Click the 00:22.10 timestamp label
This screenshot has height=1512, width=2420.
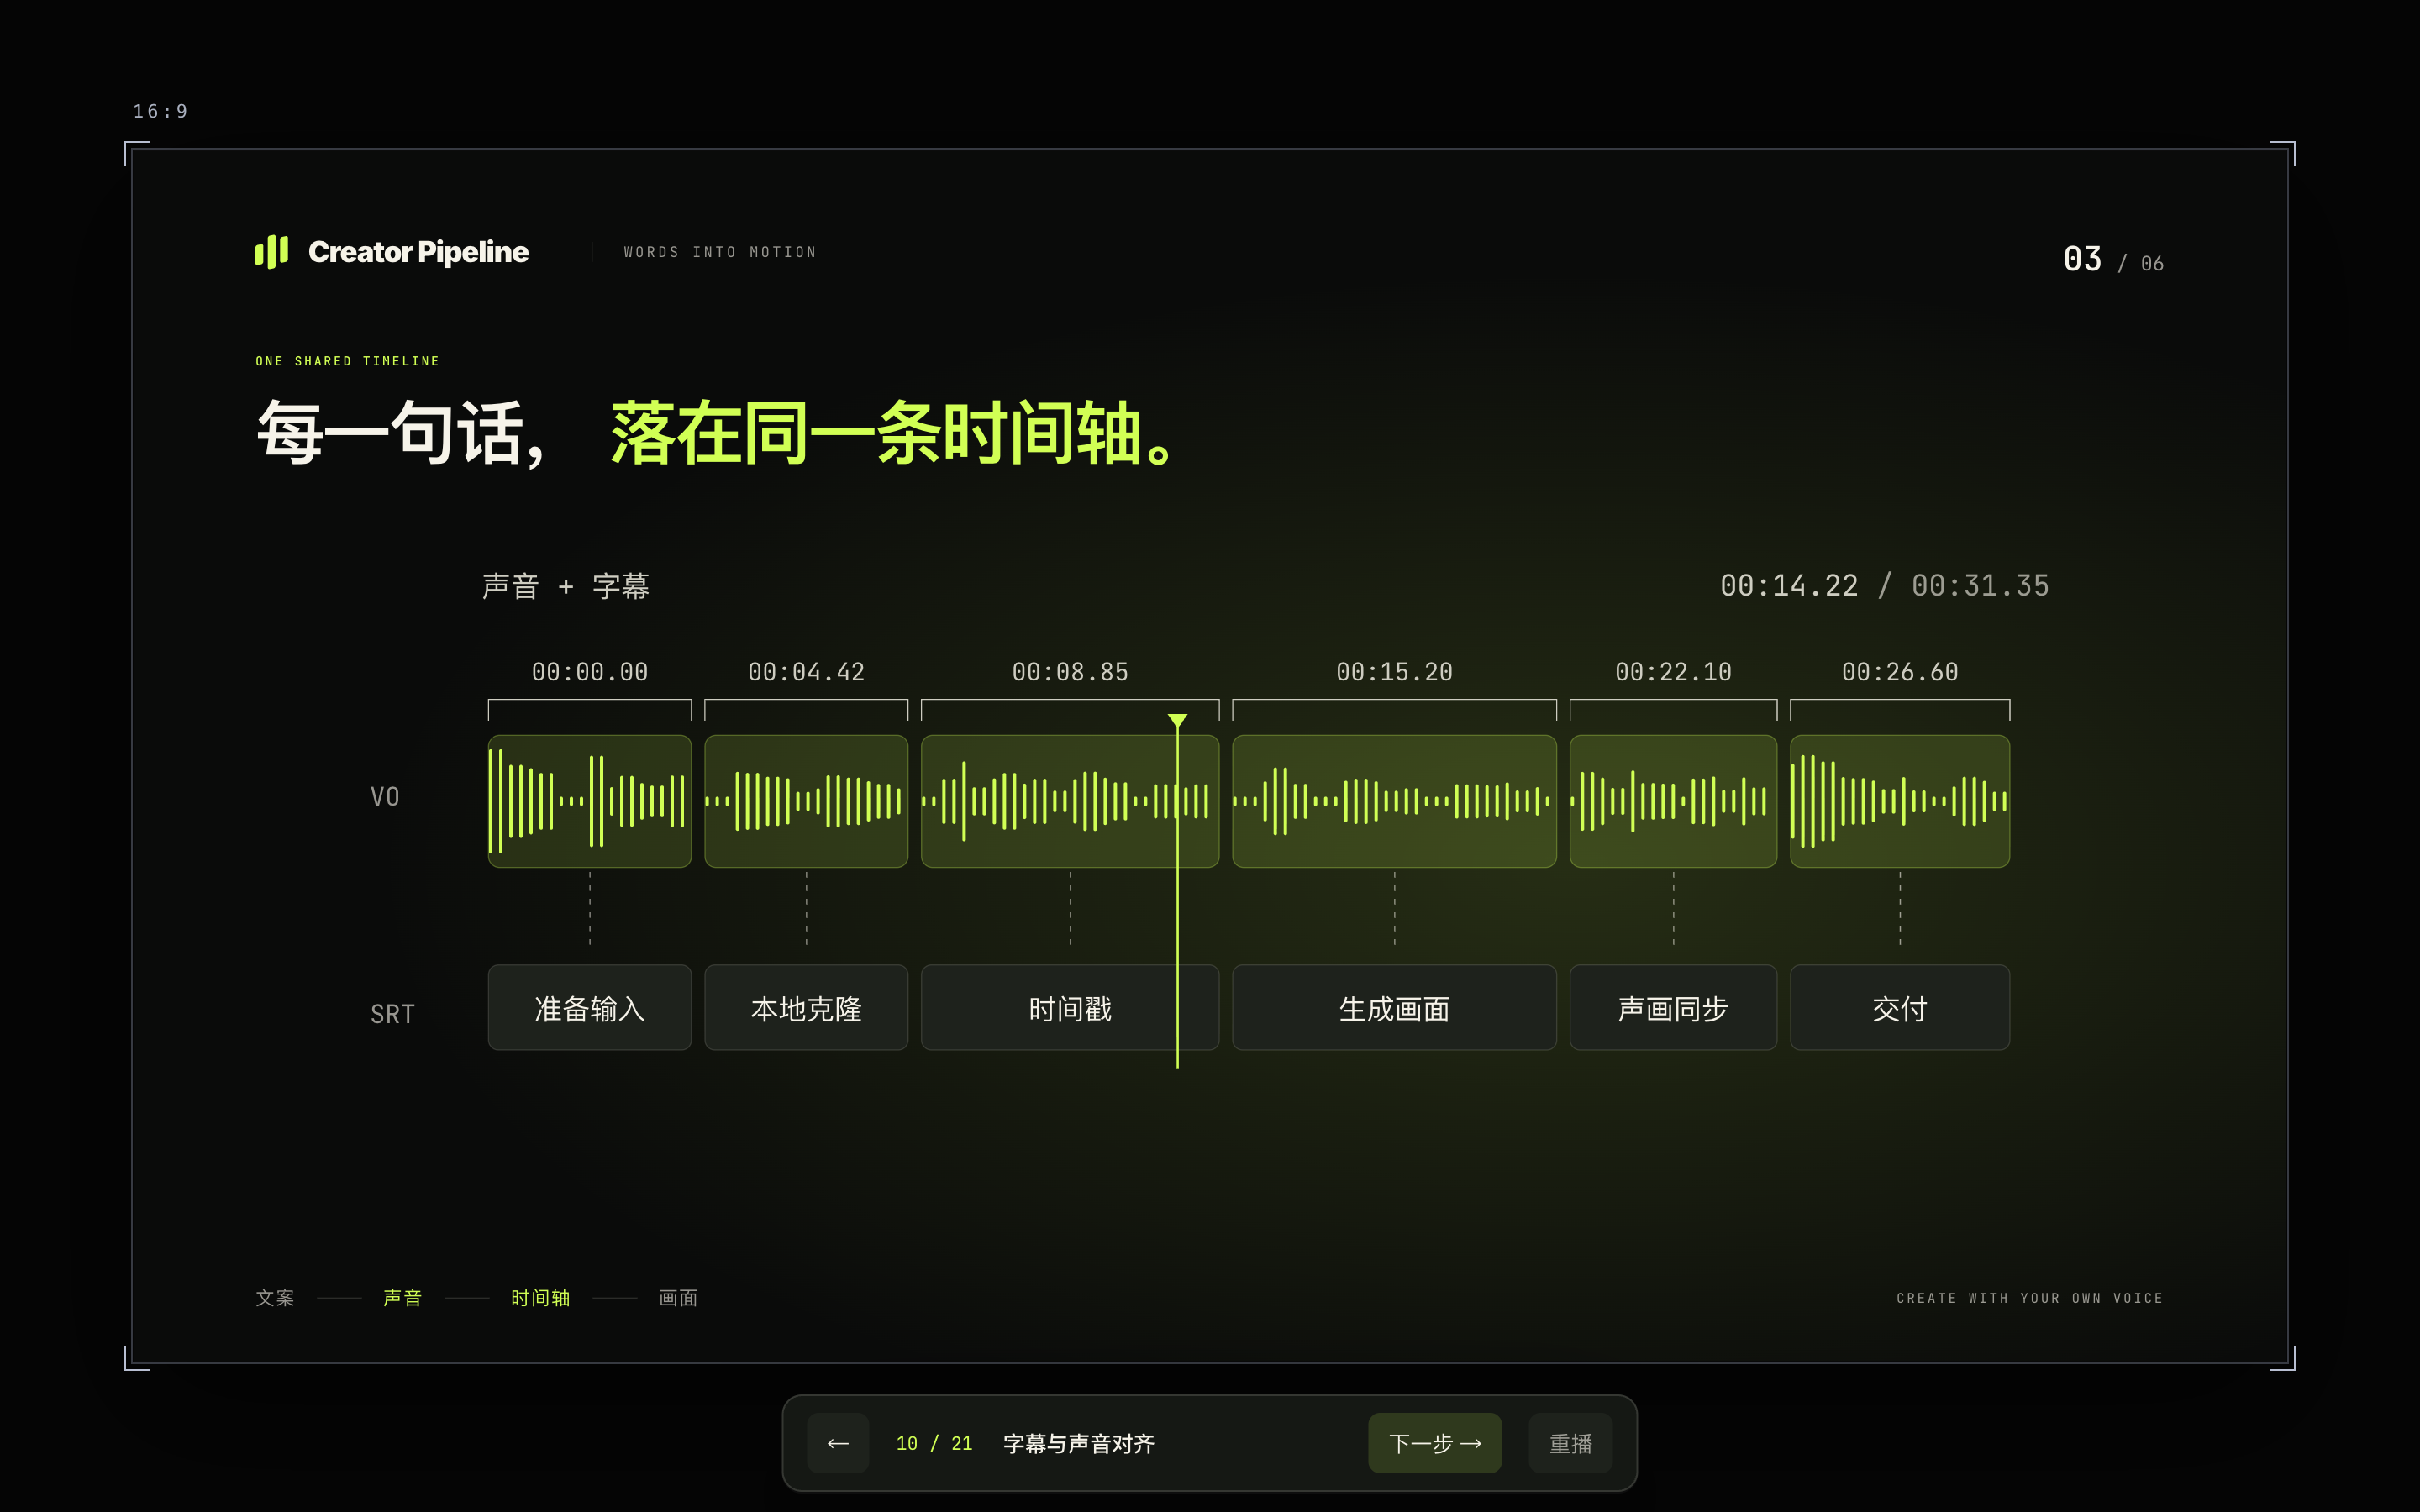tap(1673, 672)
